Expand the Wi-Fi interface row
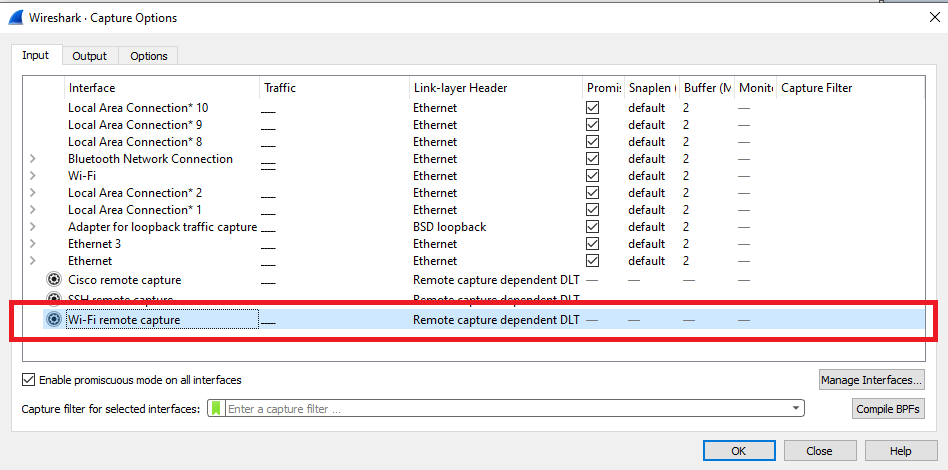 point(33,175)
